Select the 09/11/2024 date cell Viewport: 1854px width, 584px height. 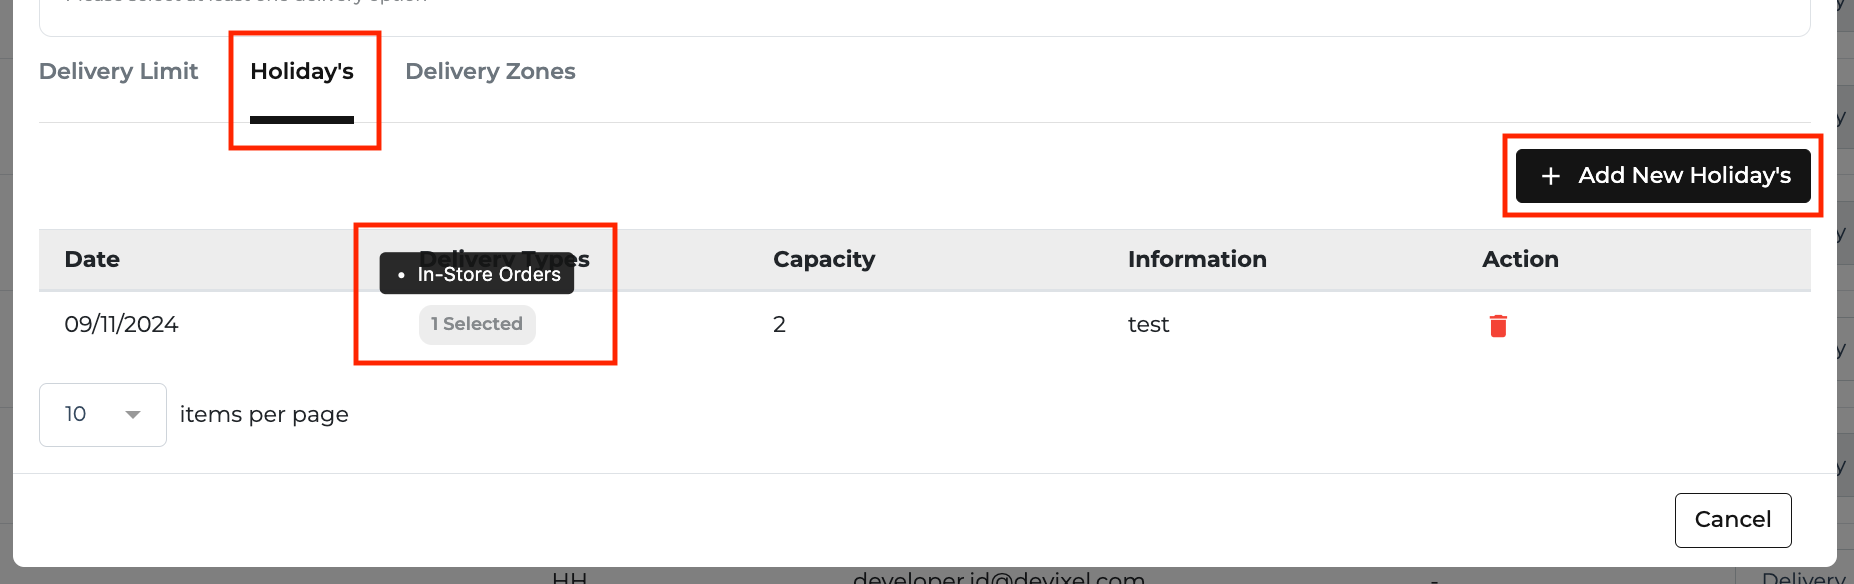(121, 324)
